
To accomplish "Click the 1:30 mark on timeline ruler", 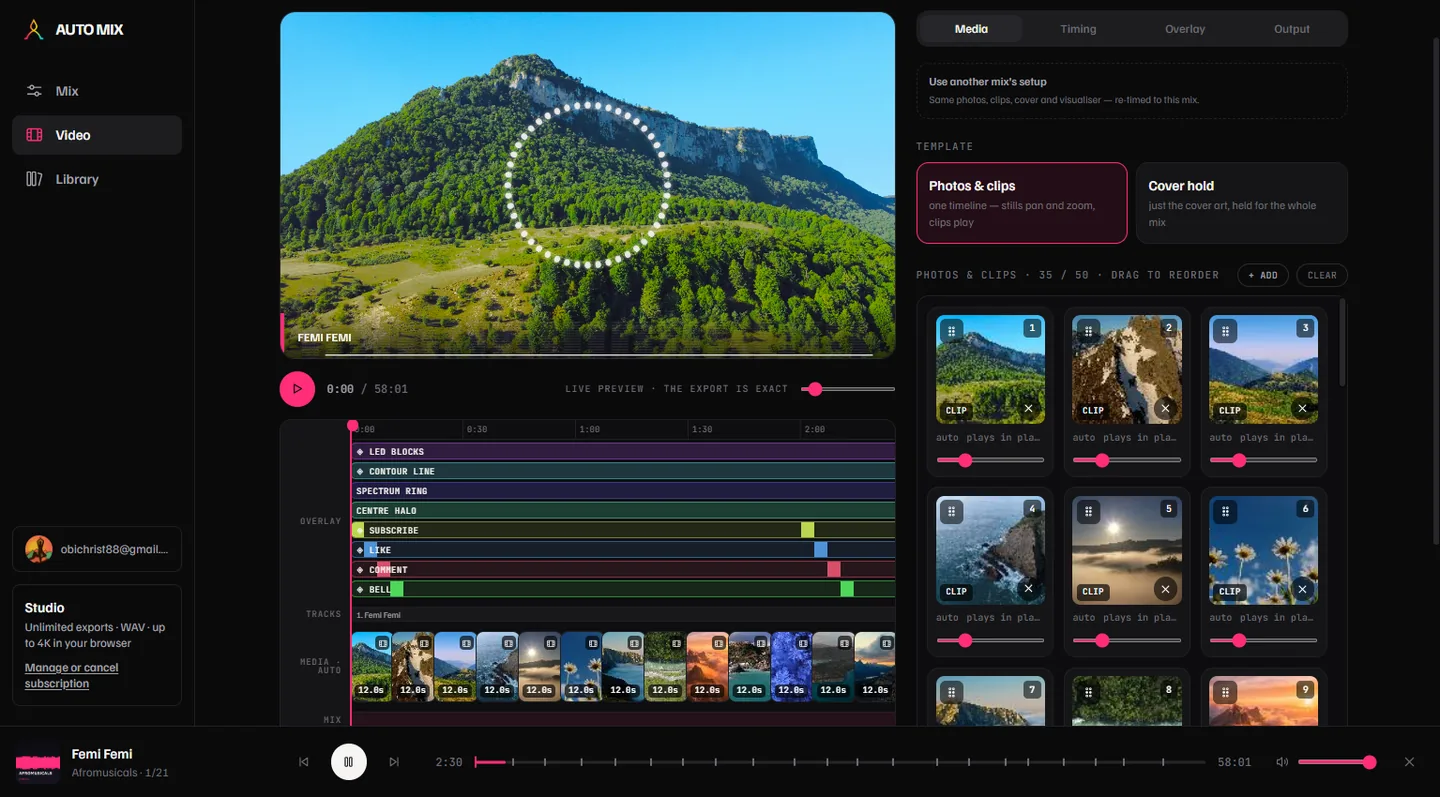I will (x=702, y=429).
